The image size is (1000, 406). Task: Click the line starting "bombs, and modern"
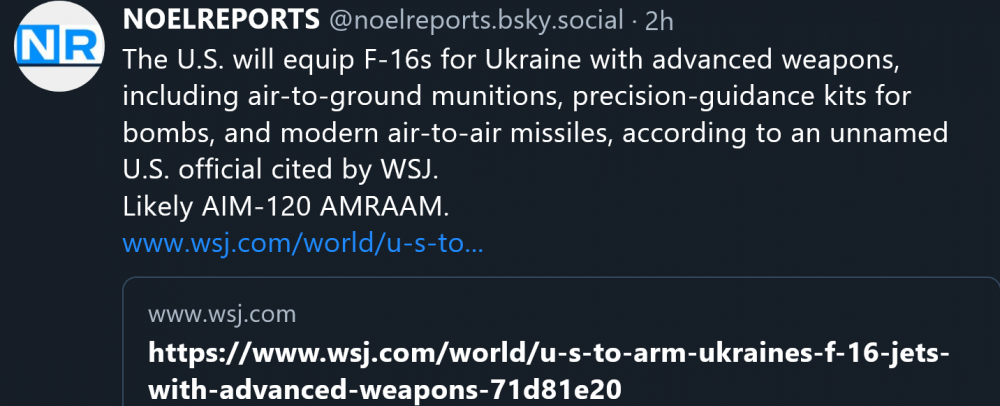pos(534,132)
